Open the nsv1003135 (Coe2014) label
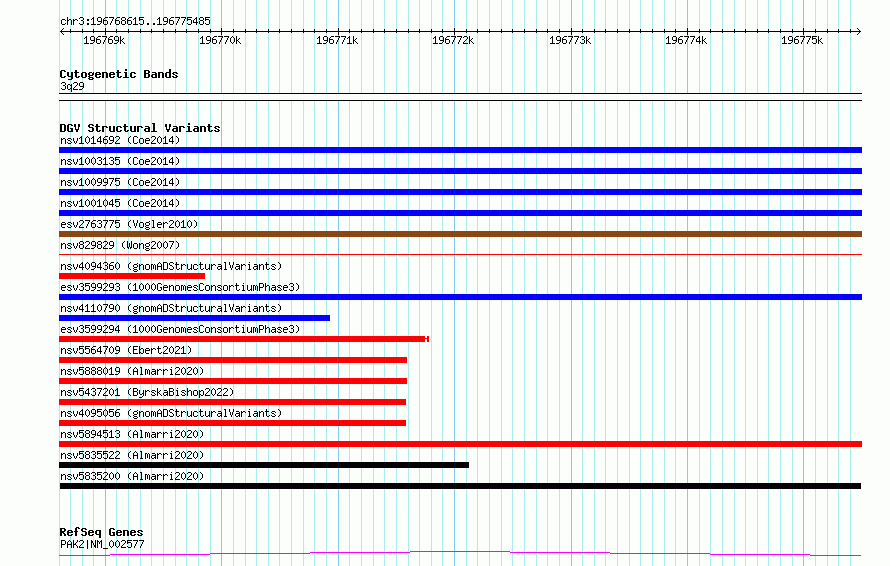 [120, 161]
